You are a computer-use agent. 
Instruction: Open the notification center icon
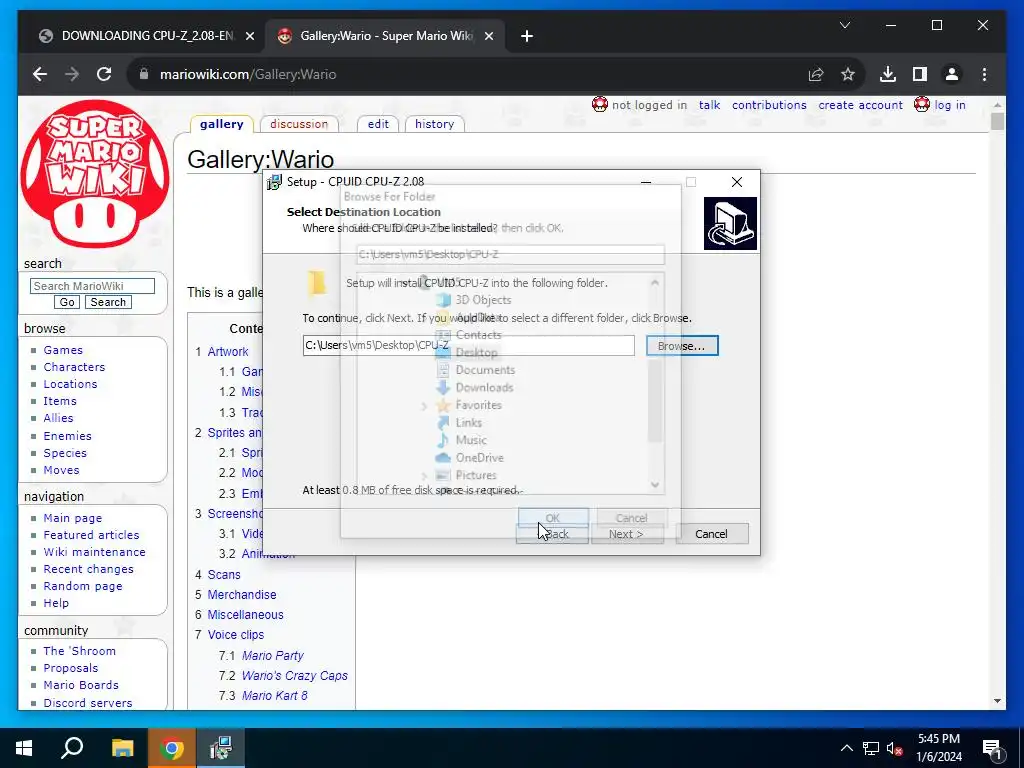(992, 749)
